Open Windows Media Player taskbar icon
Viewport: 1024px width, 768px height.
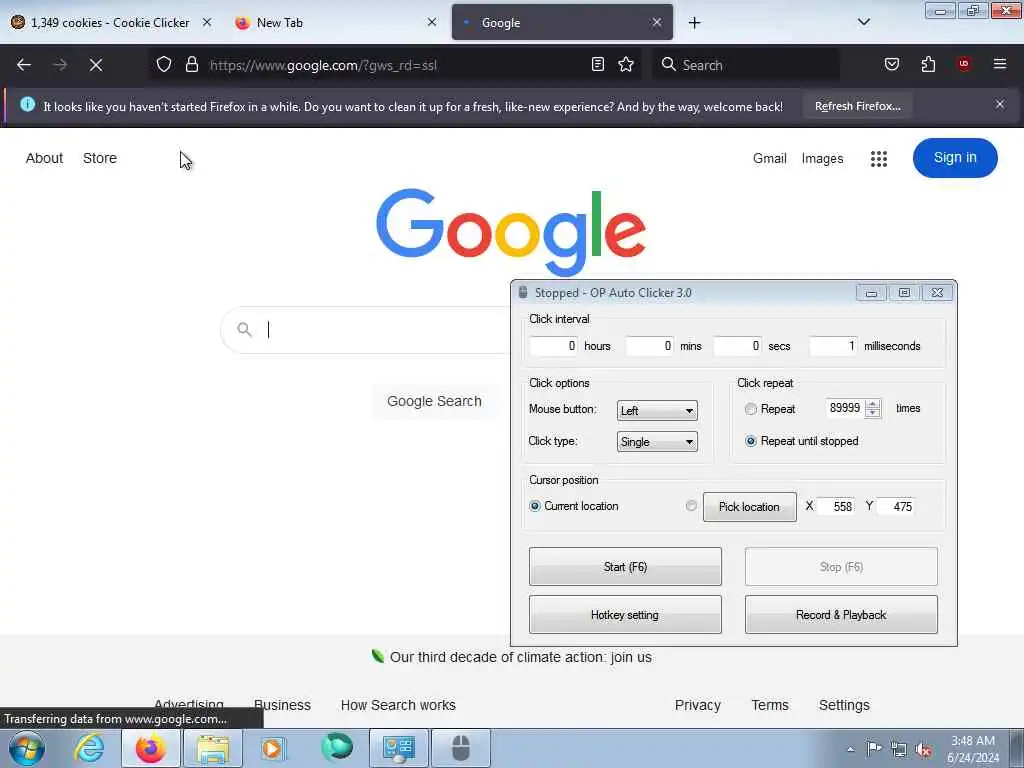273,748
